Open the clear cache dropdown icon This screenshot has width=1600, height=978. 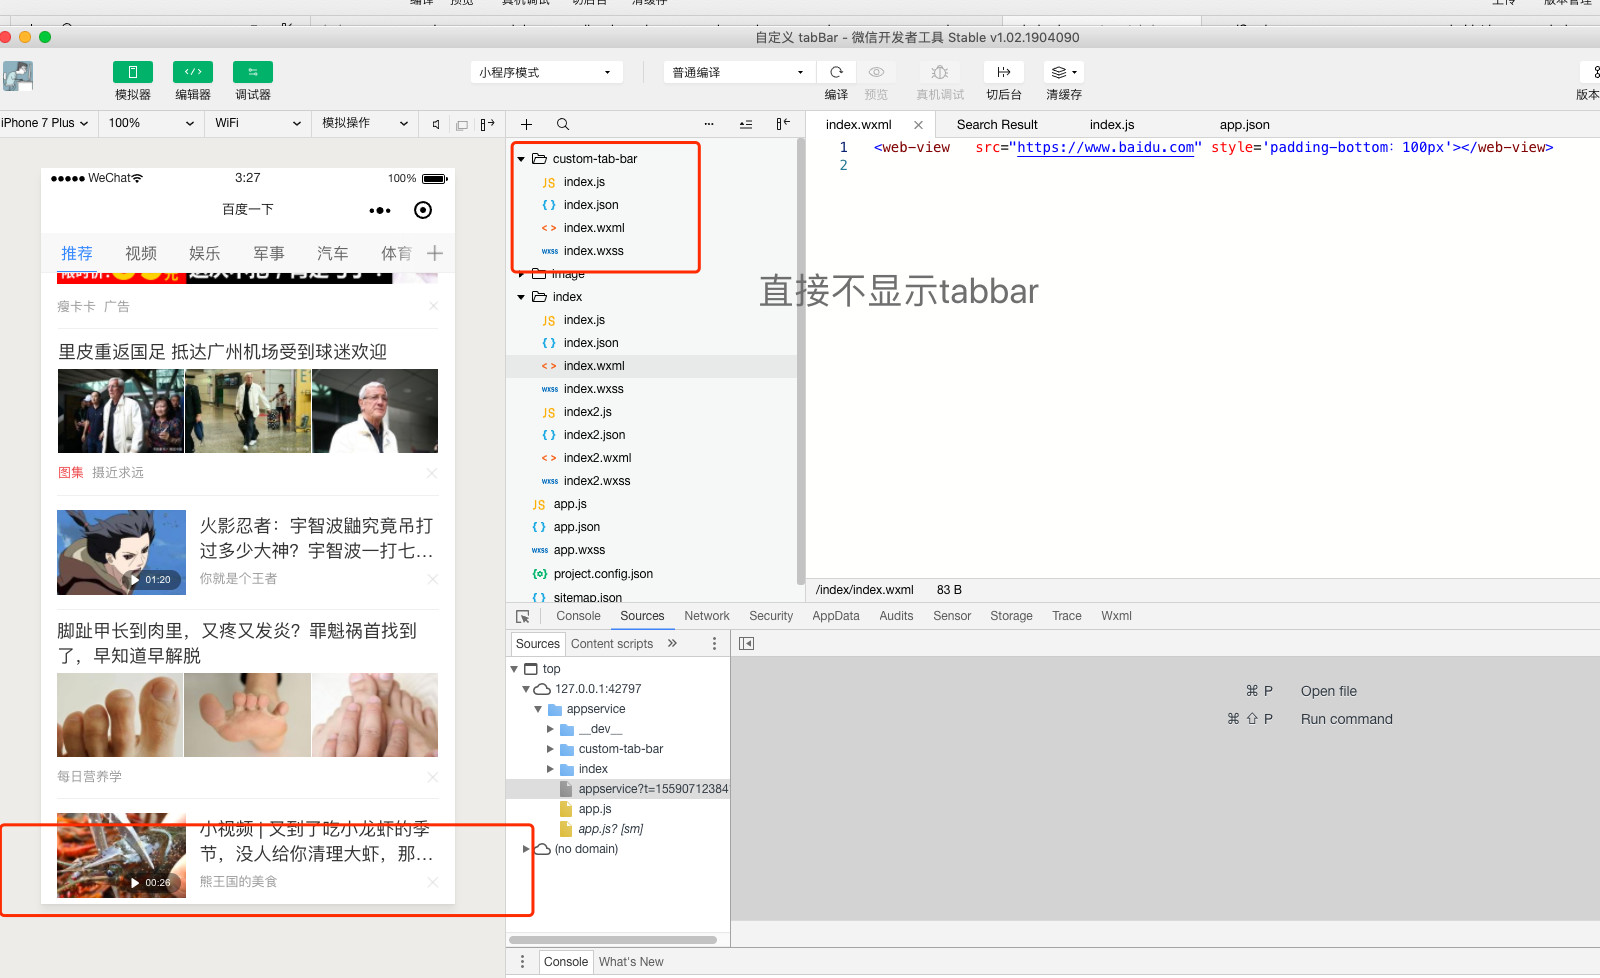[1064, 72]
